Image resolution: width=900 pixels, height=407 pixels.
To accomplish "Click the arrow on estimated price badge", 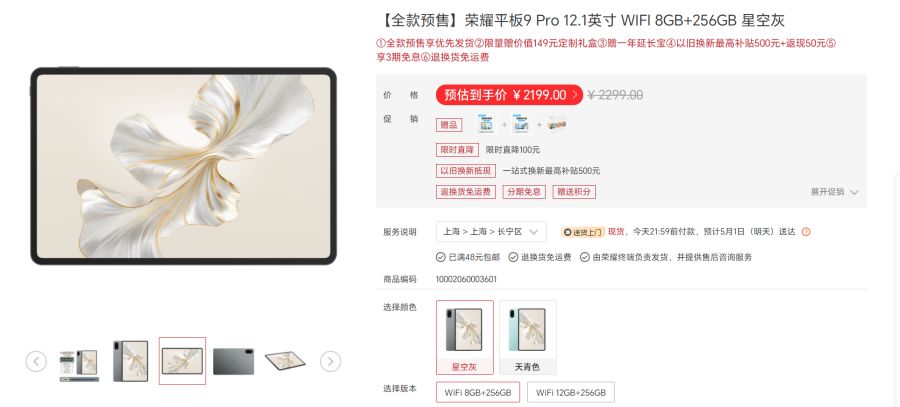I will click(575, 95).
